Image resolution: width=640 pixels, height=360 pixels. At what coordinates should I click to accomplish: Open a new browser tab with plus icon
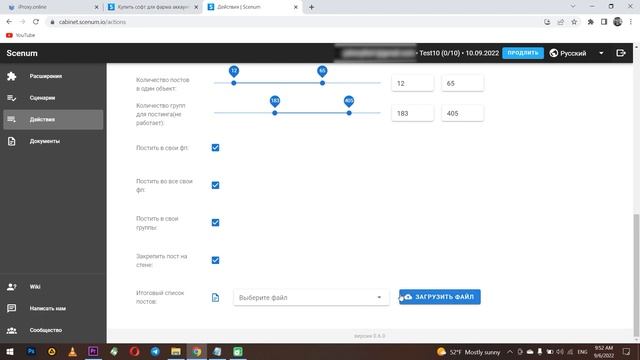[311, 7]
